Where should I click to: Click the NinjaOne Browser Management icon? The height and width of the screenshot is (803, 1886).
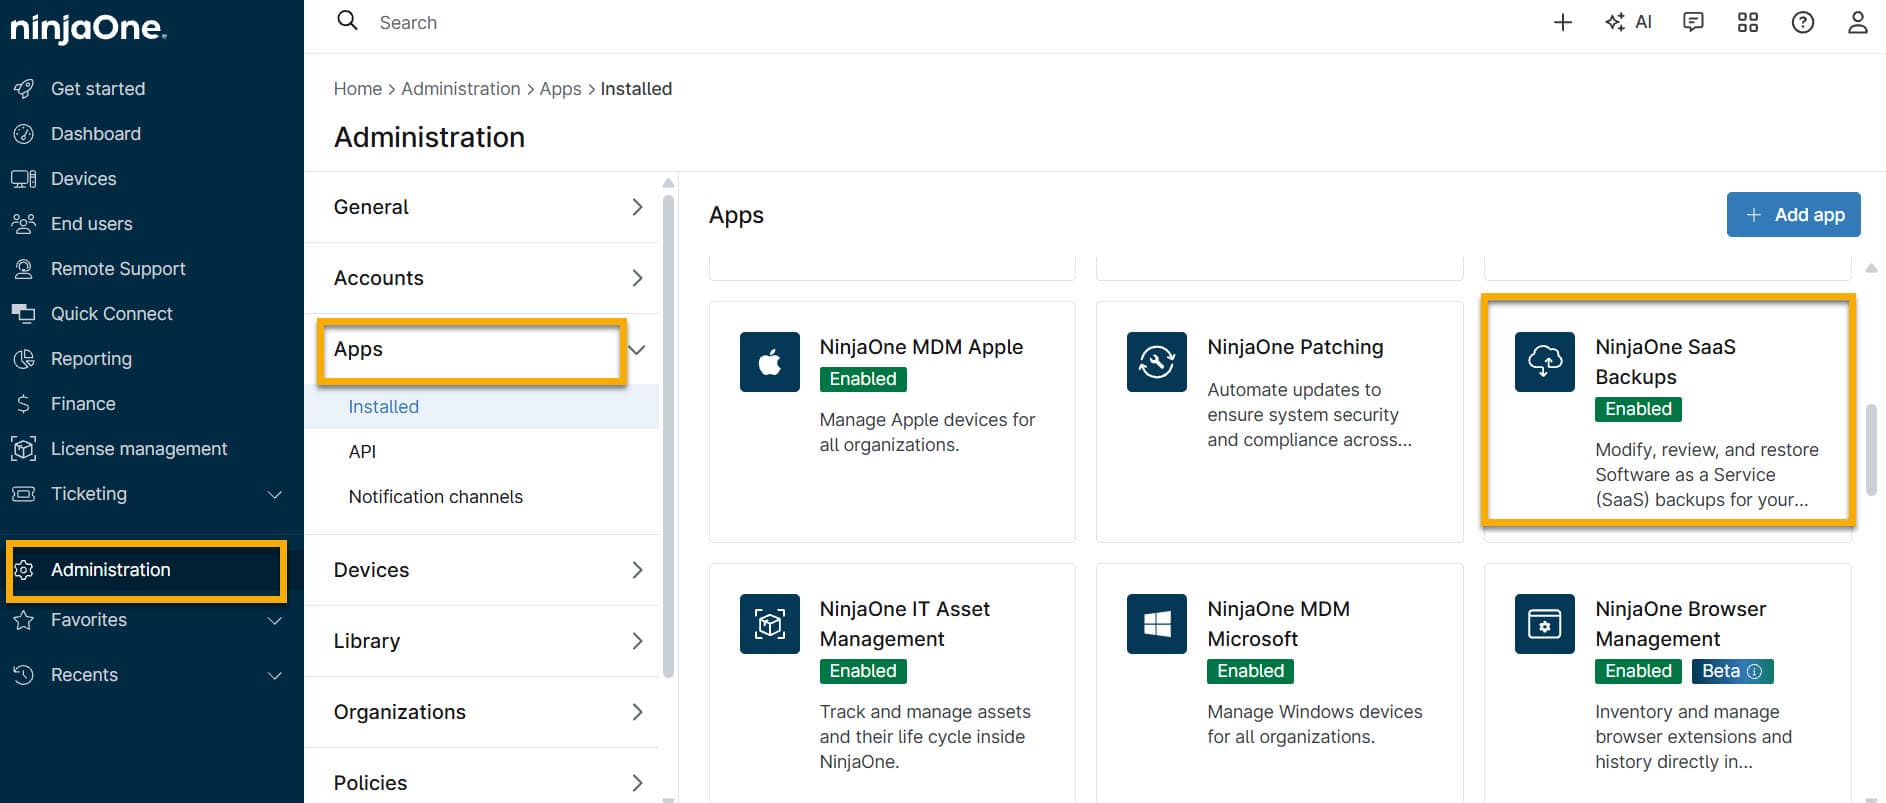pos(1545,624)
